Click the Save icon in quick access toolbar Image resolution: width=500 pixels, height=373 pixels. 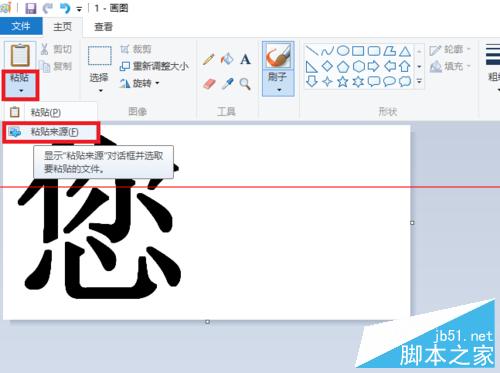31,8
